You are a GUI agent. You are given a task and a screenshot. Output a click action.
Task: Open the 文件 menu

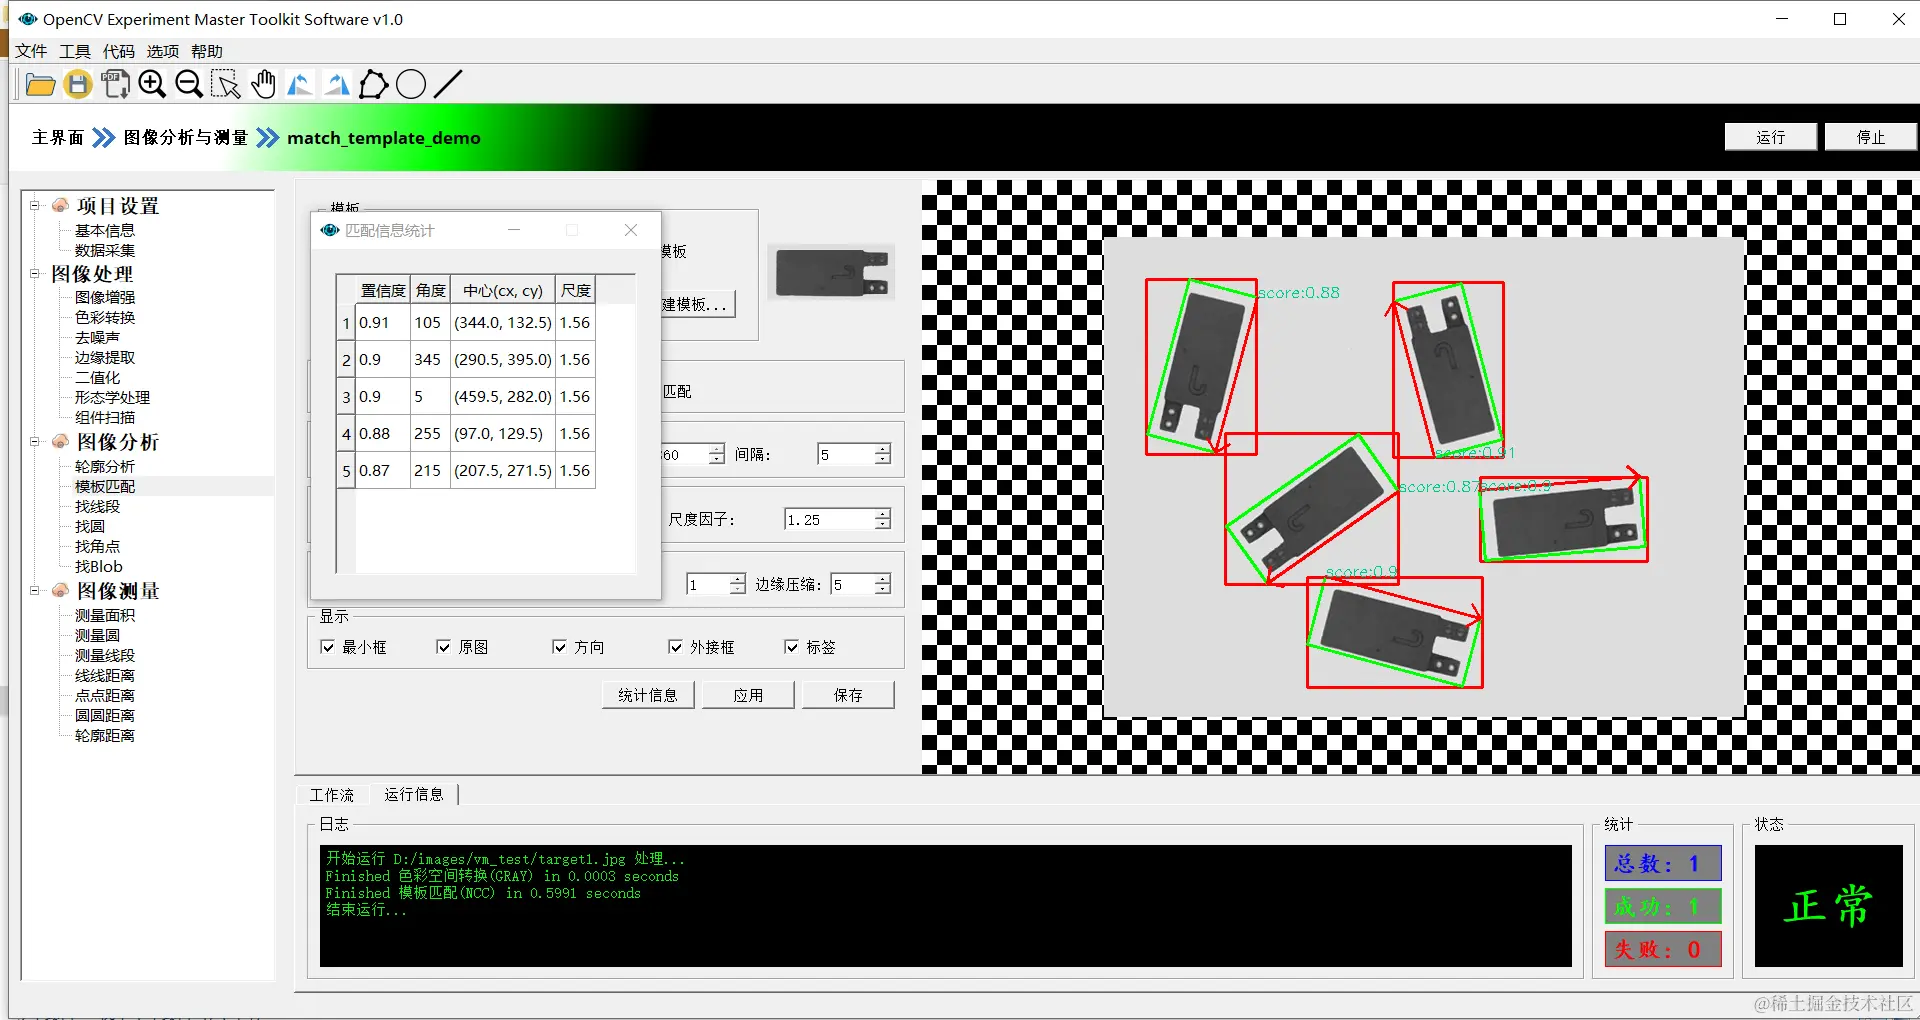[31, 51]
